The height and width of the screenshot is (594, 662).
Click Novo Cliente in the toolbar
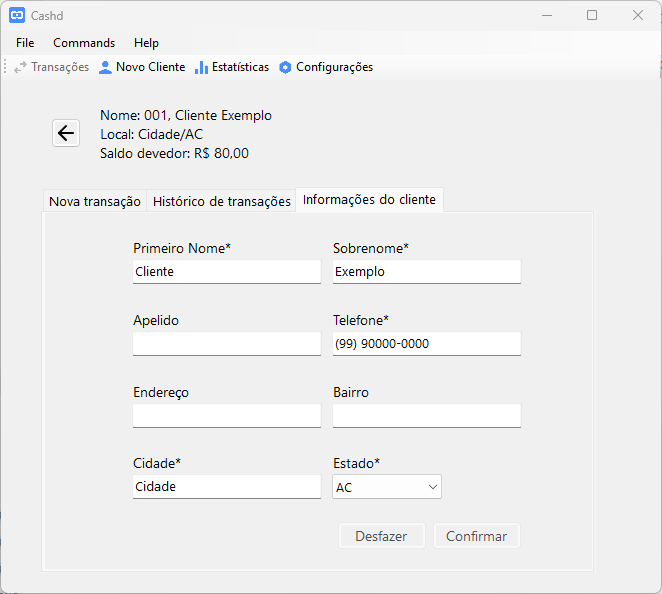point(142,67)
